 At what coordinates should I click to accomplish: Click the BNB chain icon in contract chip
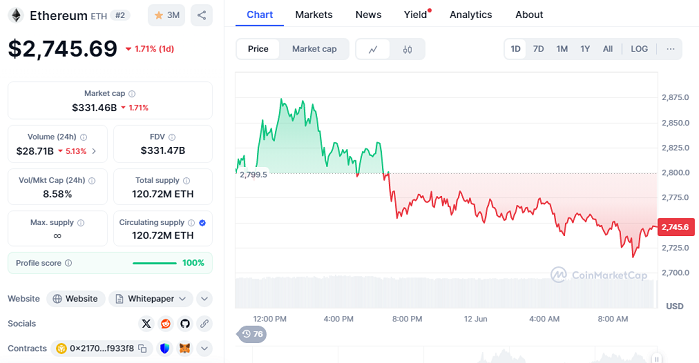click(61, 349)
